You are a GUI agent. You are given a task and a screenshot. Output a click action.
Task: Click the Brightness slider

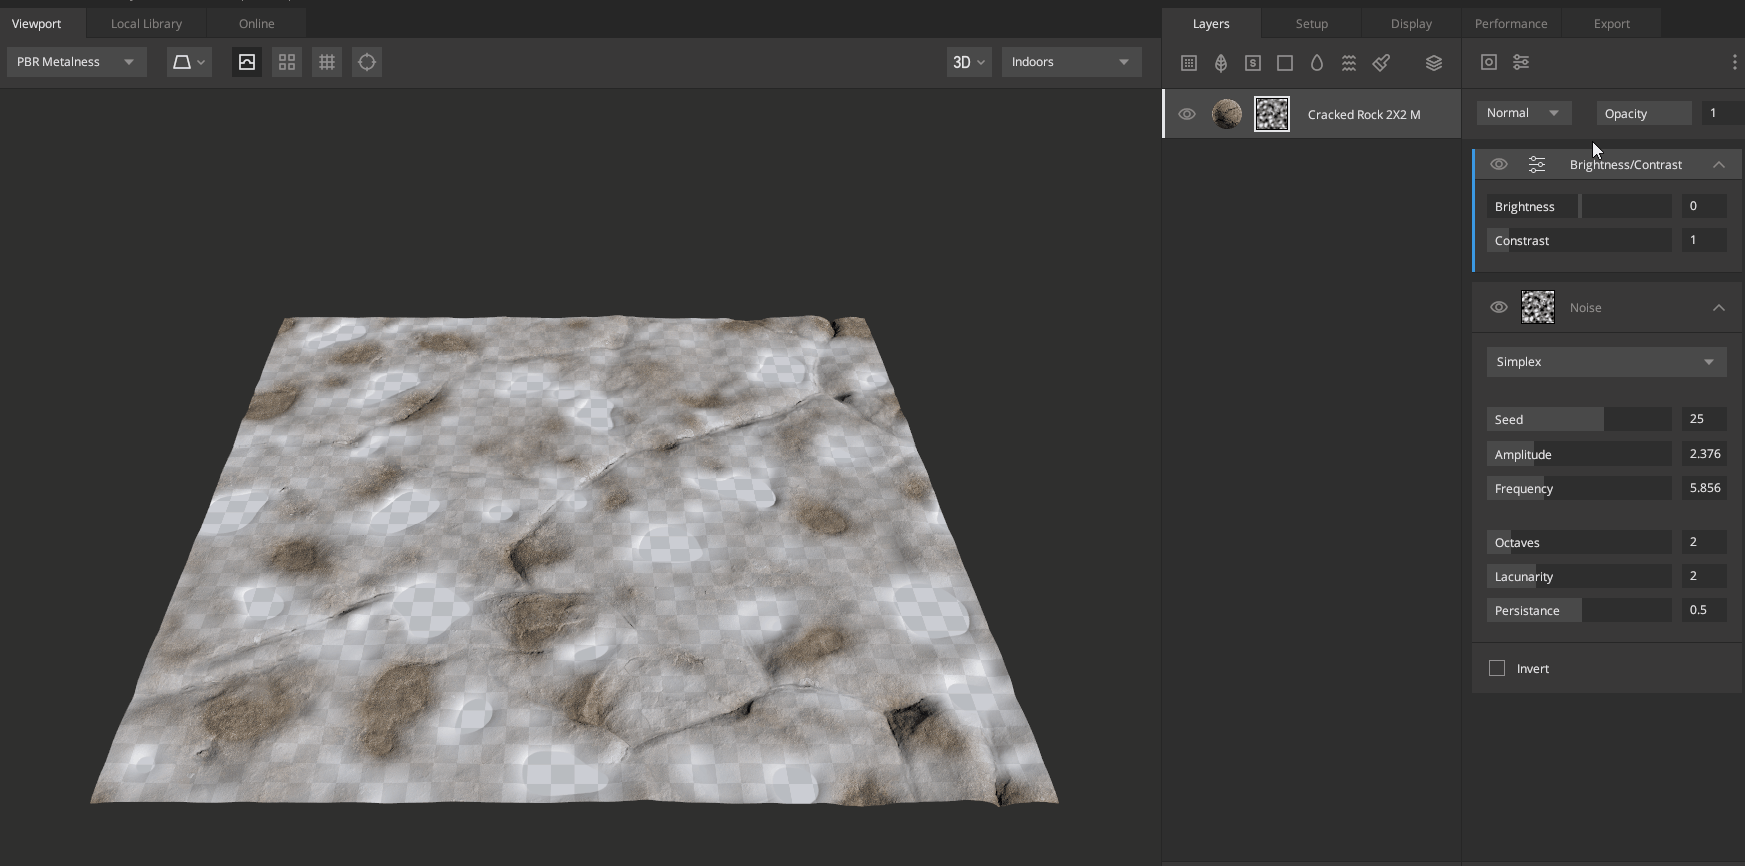pos(1579,206)
